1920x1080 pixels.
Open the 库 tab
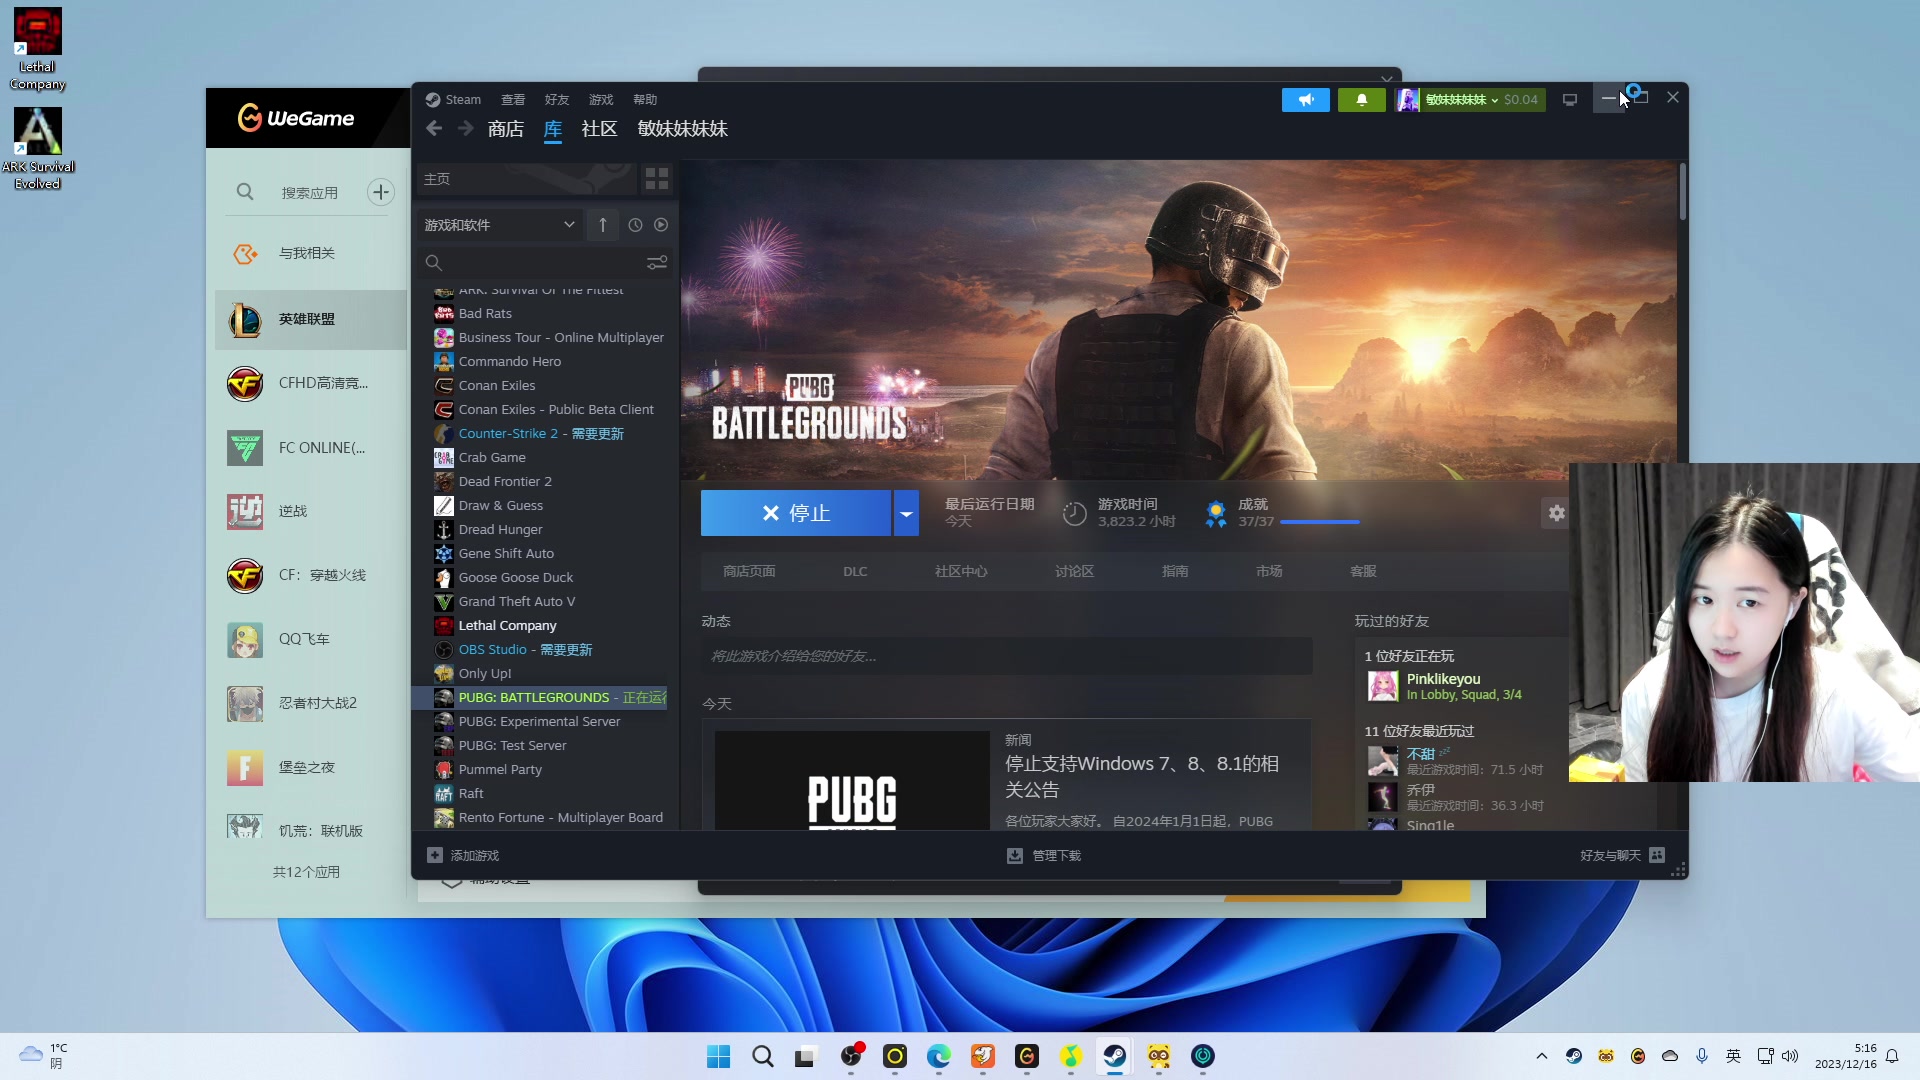click(x=553, y=129)
